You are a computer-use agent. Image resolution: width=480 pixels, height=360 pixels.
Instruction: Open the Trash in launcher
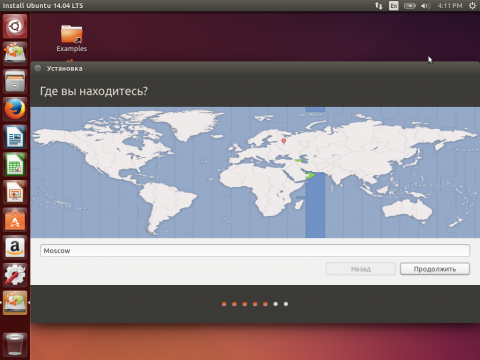15,345
